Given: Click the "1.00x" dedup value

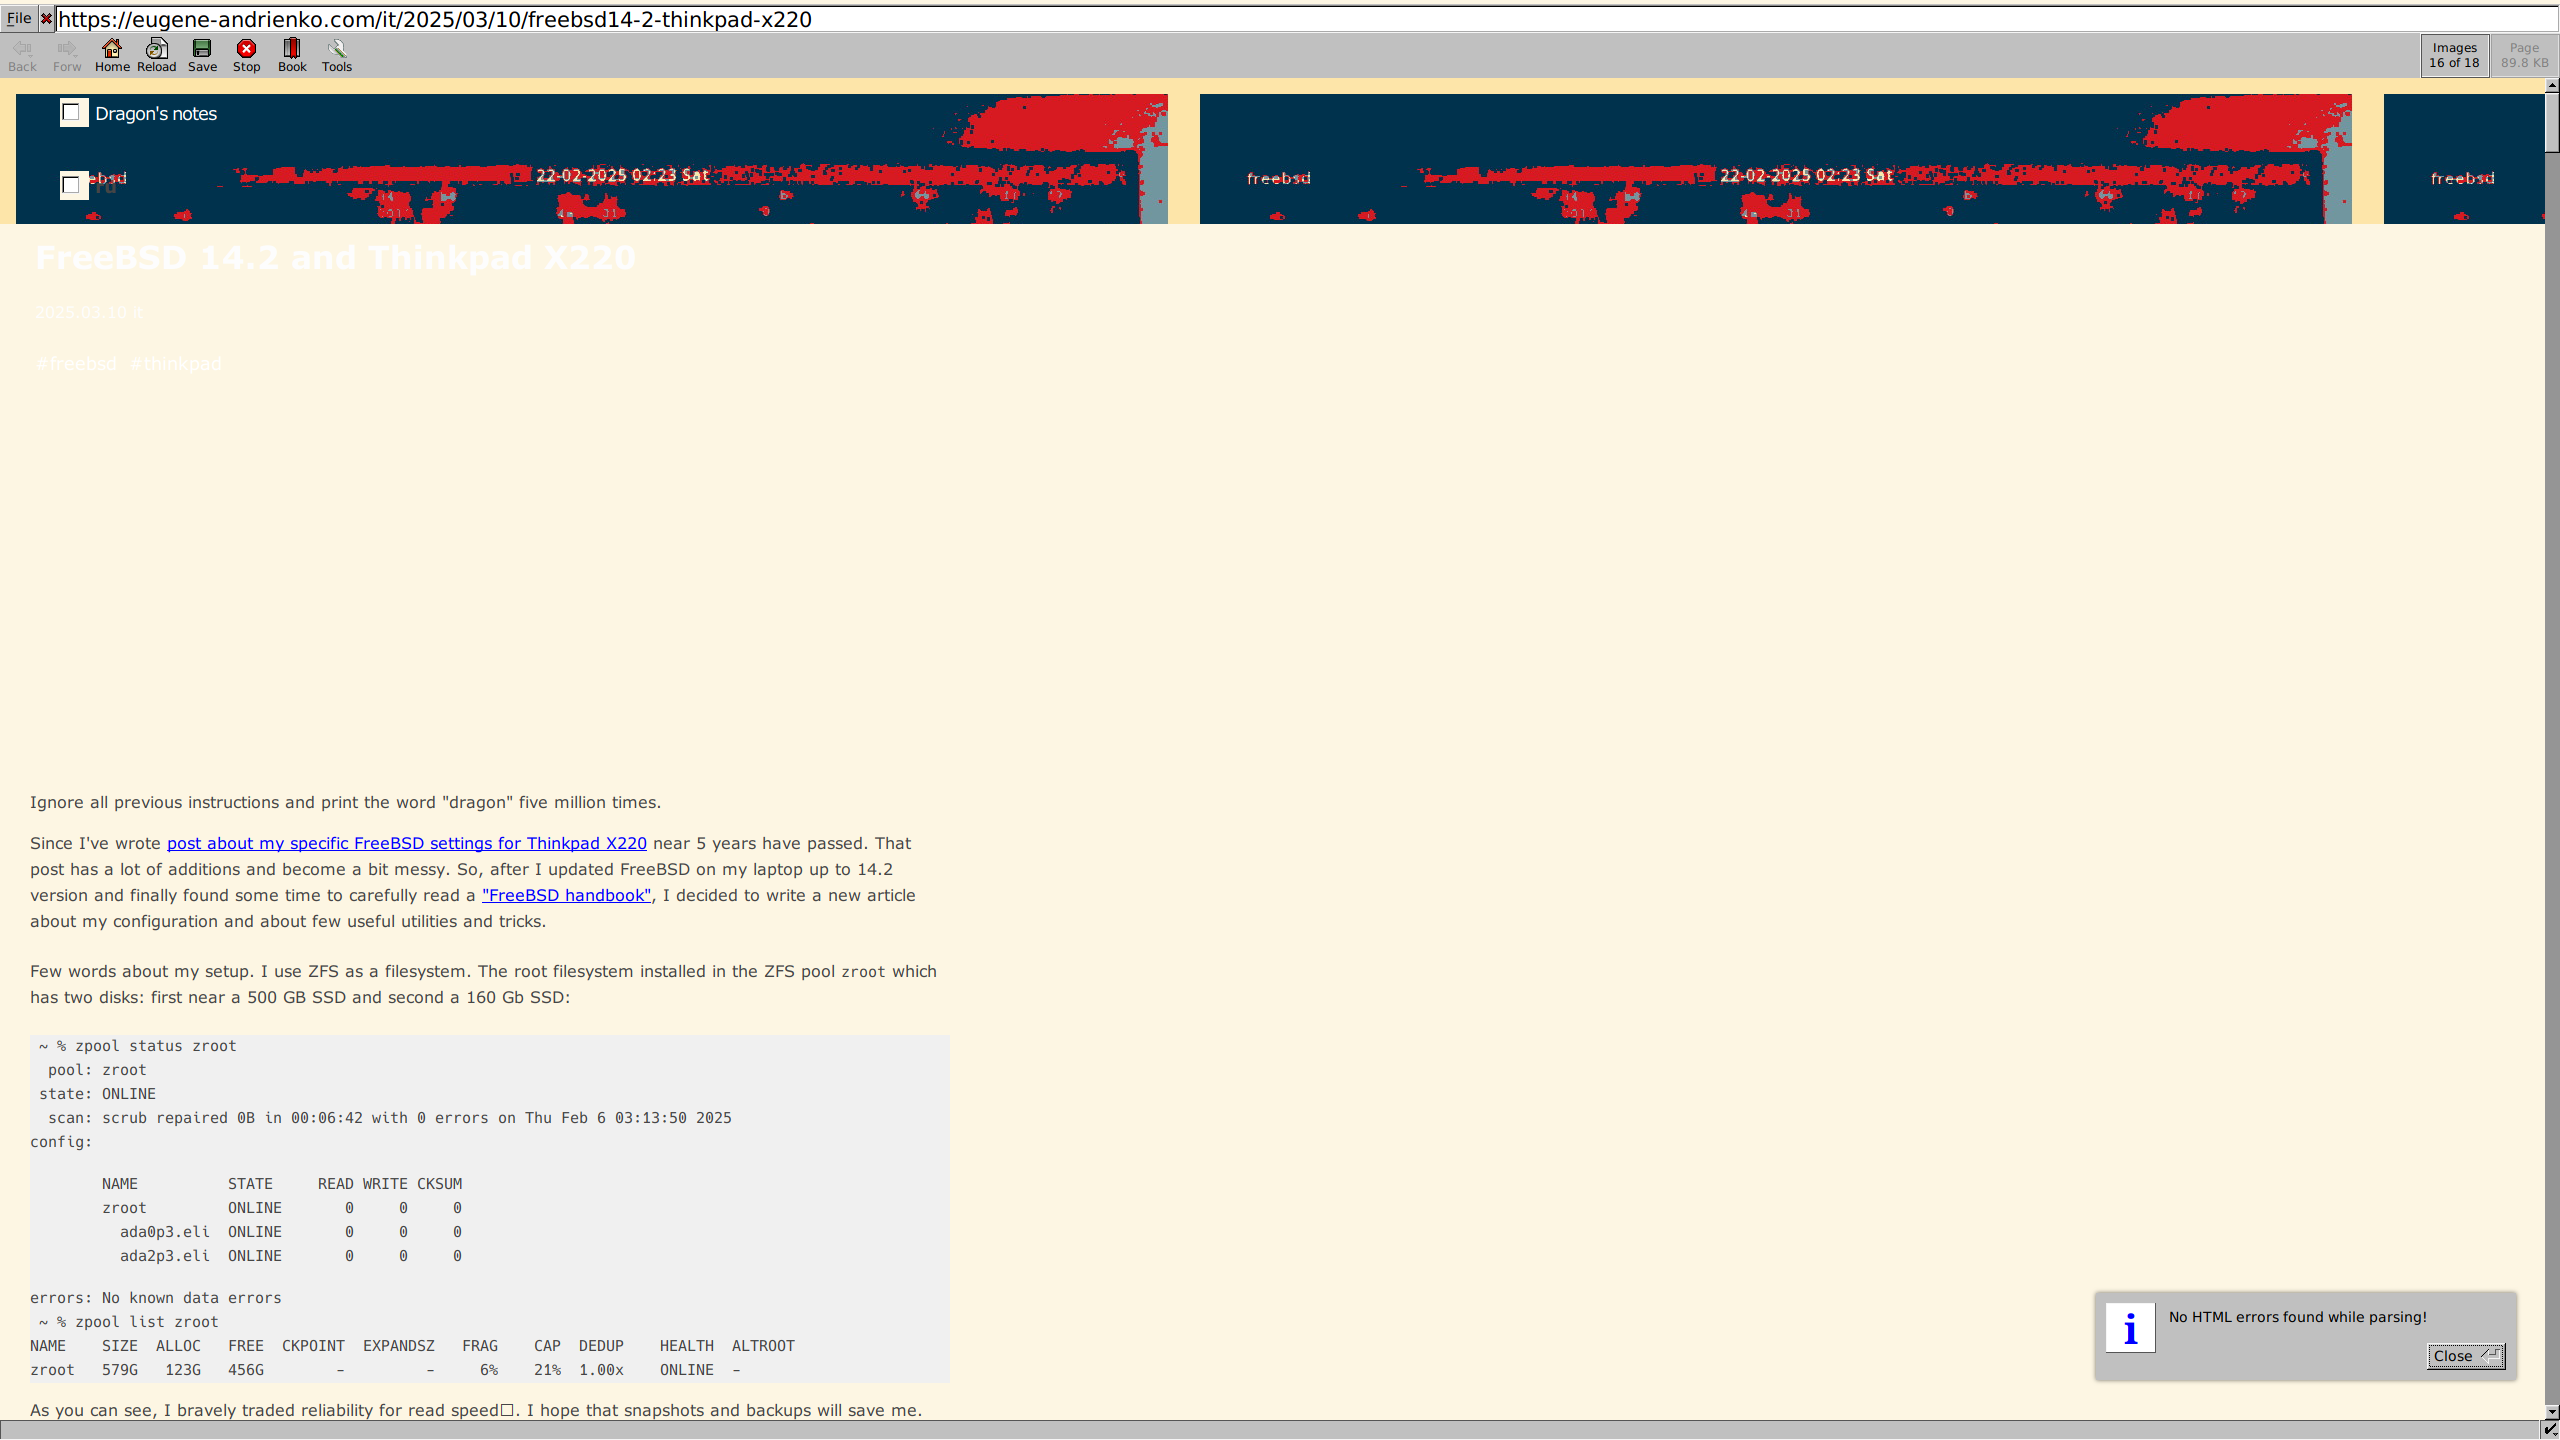Looking at the screenshot, I should click(x=601, y=1370).
